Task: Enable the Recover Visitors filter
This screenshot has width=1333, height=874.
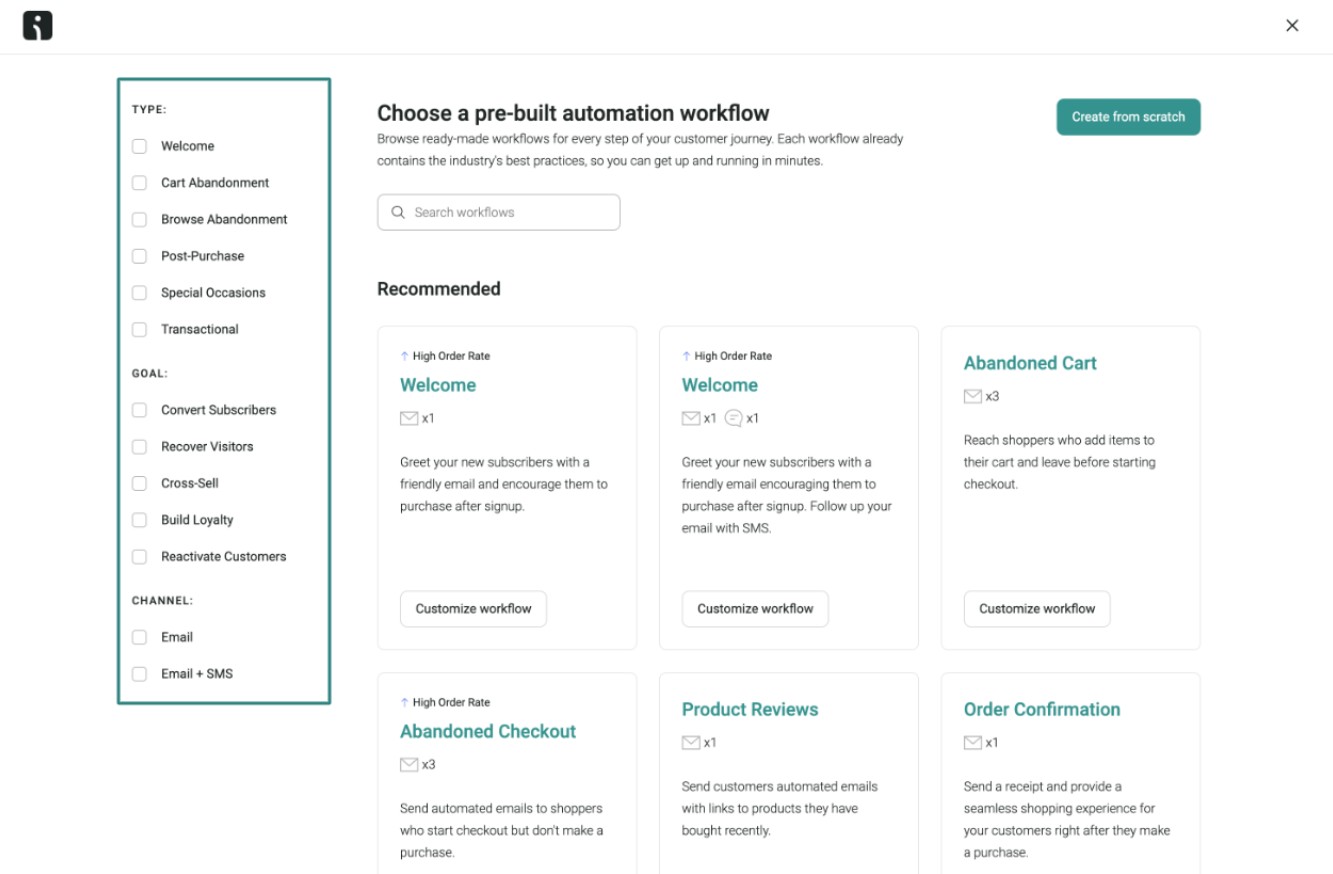Action: pyautogui.click(x=139, y=446)
